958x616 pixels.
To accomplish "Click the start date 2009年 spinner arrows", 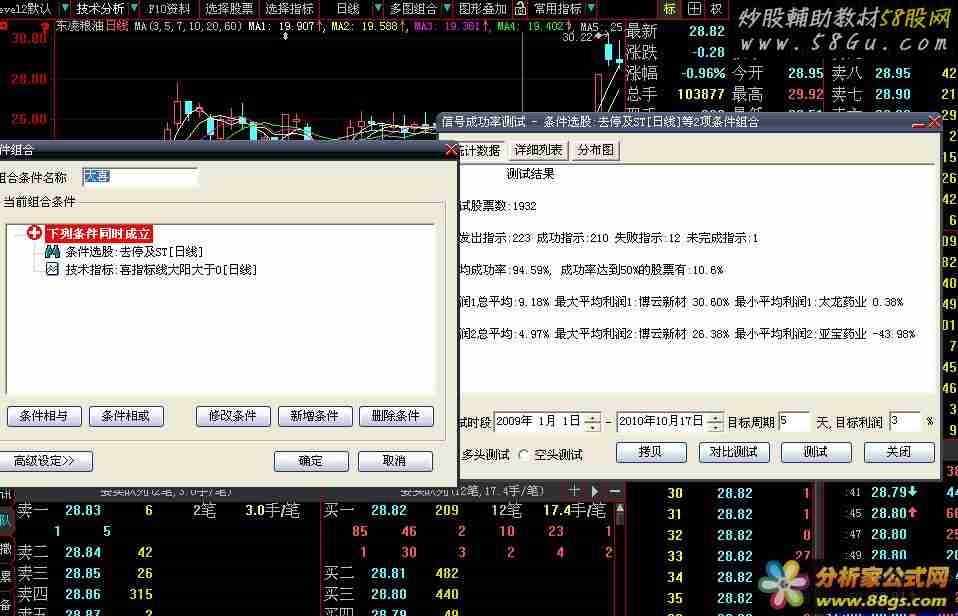I will coord(591,422).
